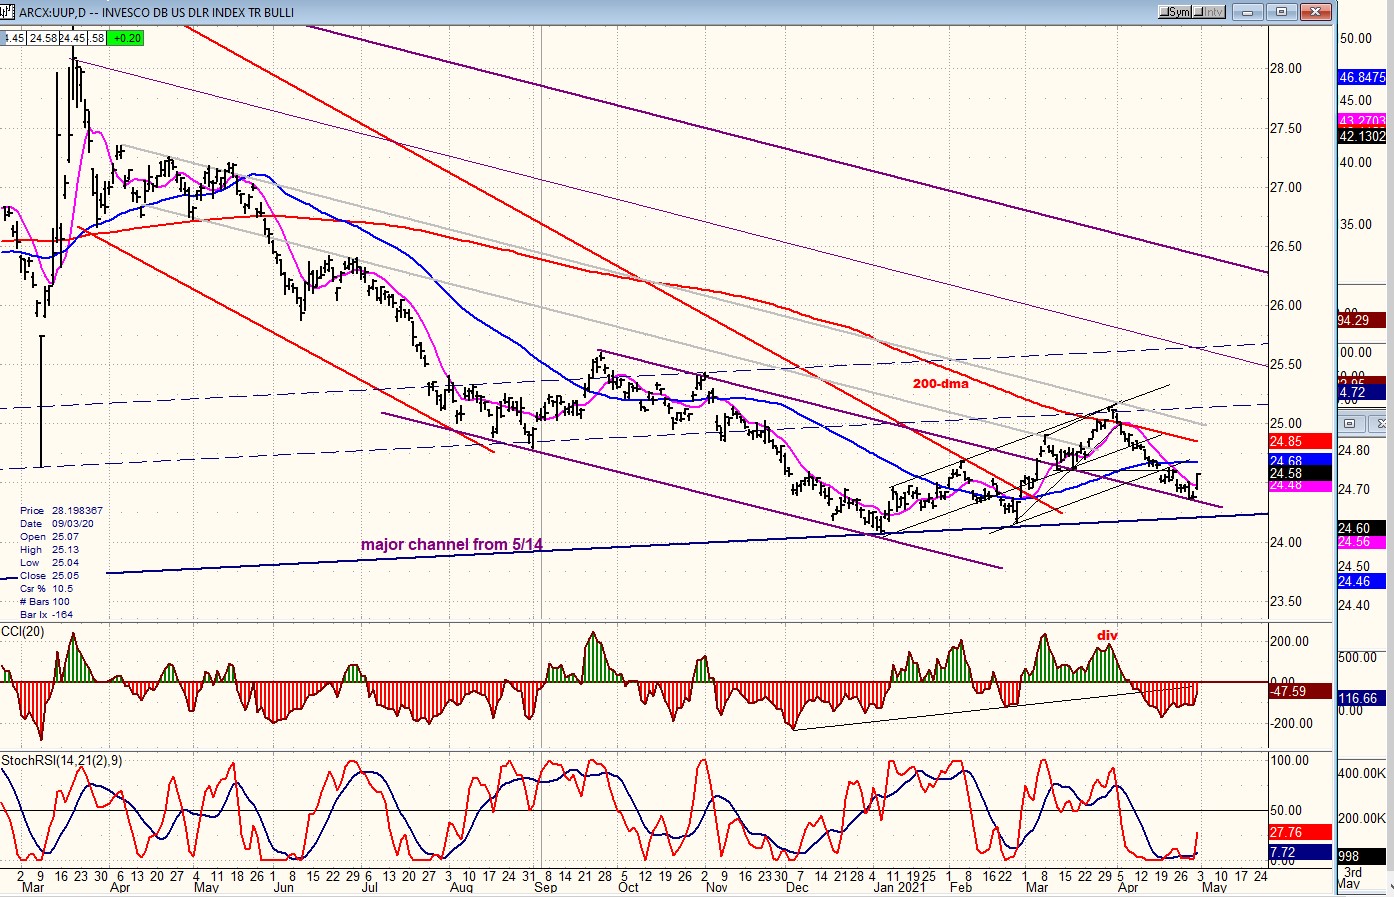This screenshot has width=1394, height=897.
Task: Click the green +0.20 change box
Action: pyautogui.click(x=126, y=38)
